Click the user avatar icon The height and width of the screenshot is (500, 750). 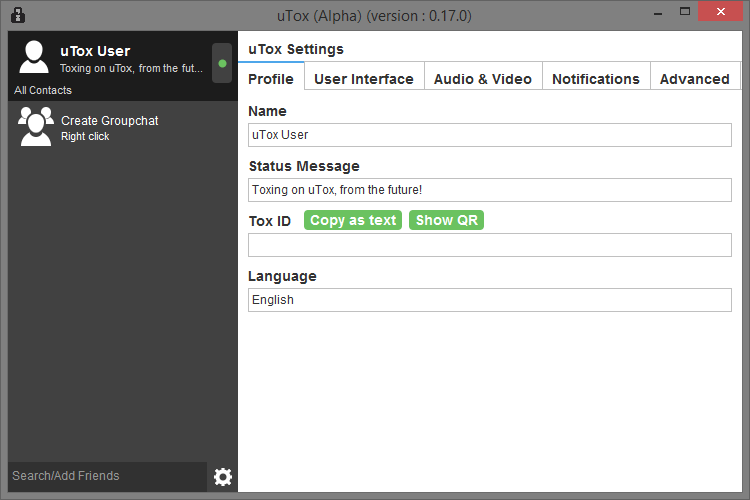coord(33,57)
